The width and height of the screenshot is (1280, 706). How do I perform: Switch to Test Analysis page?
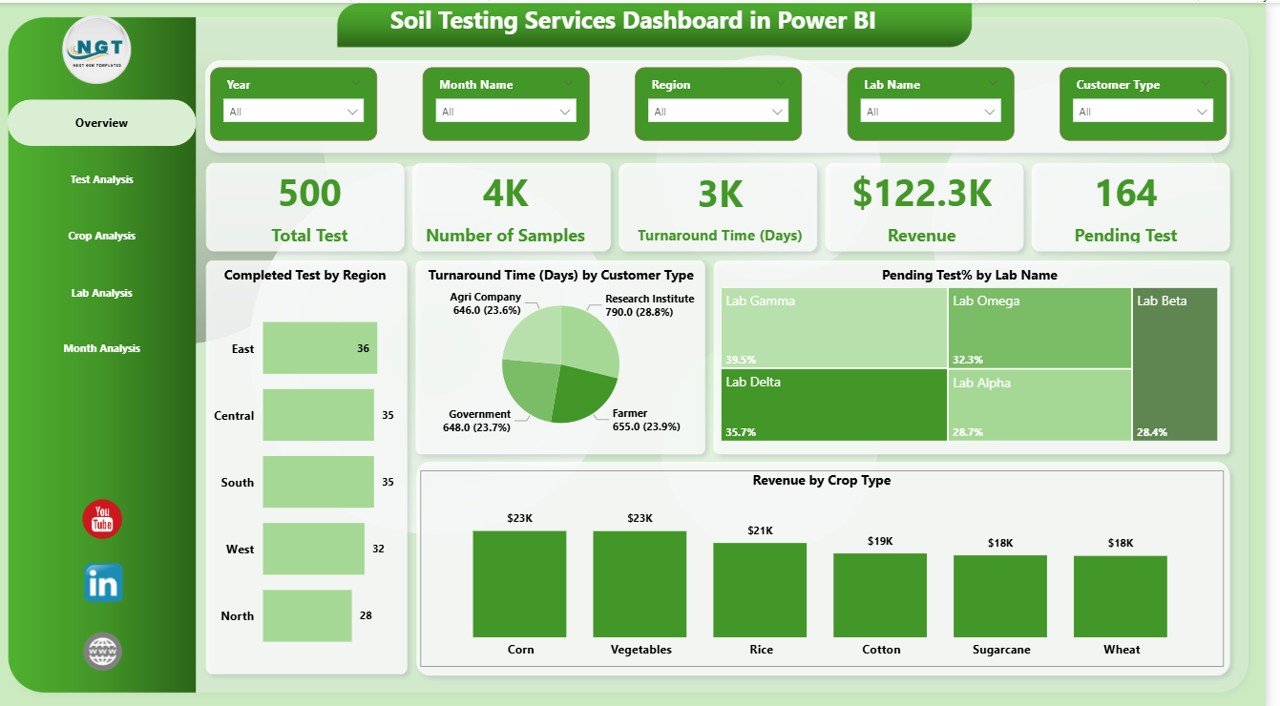pos(100,179)
